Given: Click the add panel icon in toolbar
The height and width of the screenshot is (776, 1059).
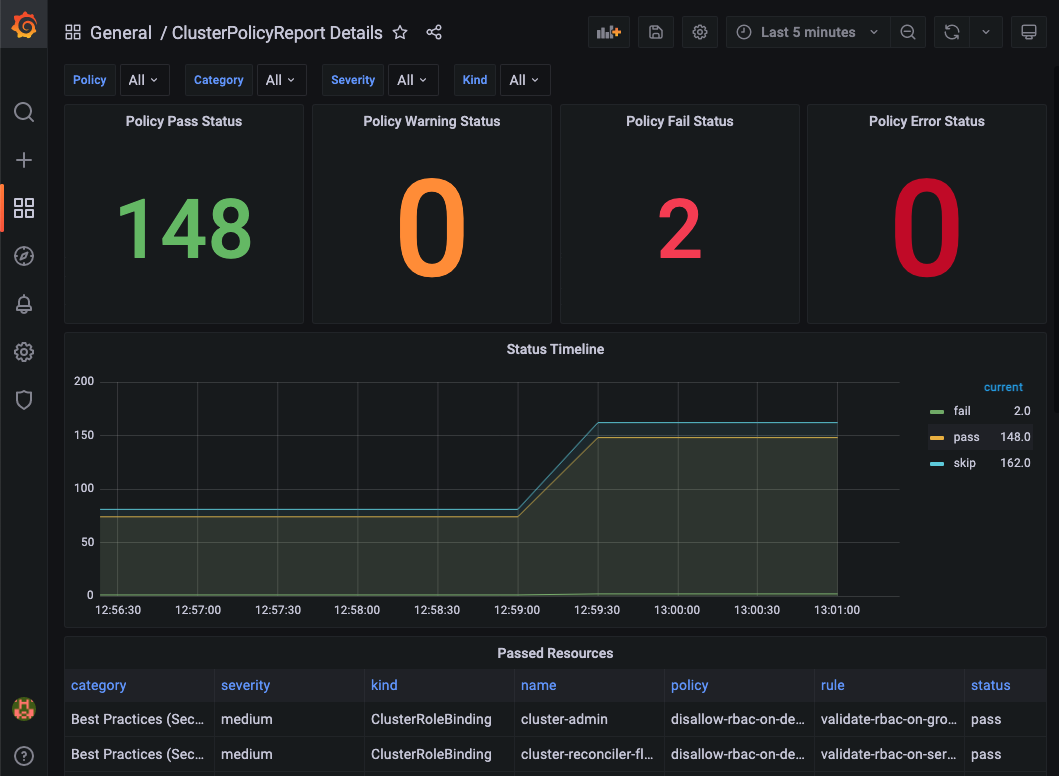Looking at the screenshot, I should tap(608, 31).
